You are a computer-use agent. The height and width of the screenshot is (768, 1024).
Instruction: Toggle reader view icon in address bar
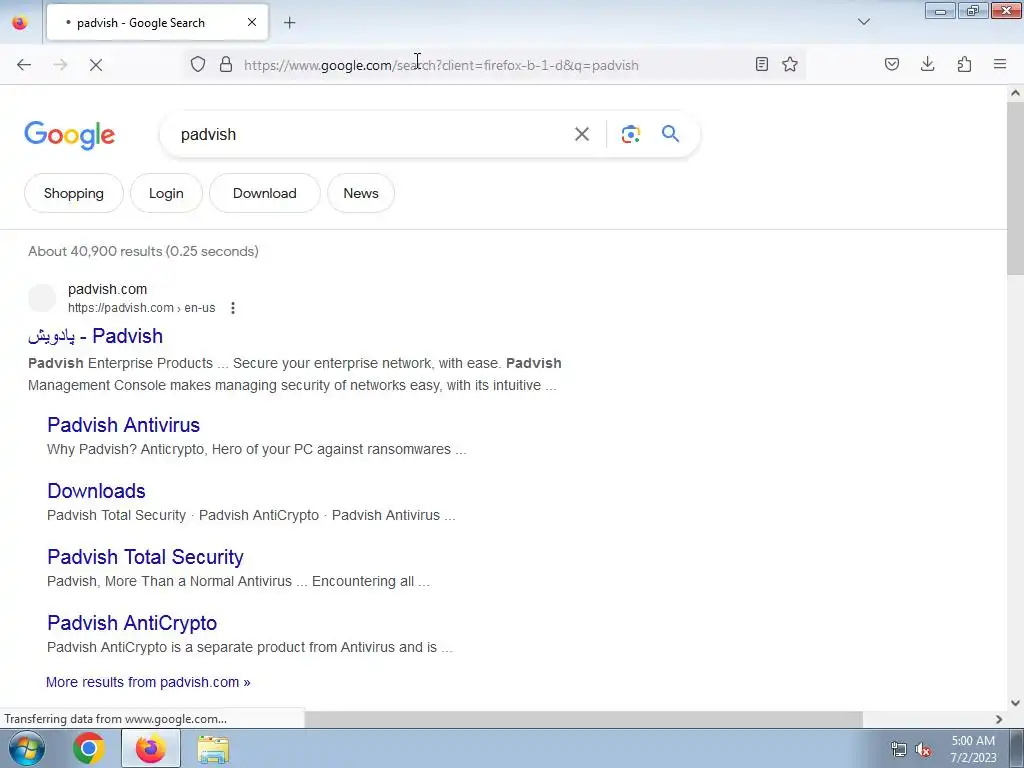coord(761,64)
